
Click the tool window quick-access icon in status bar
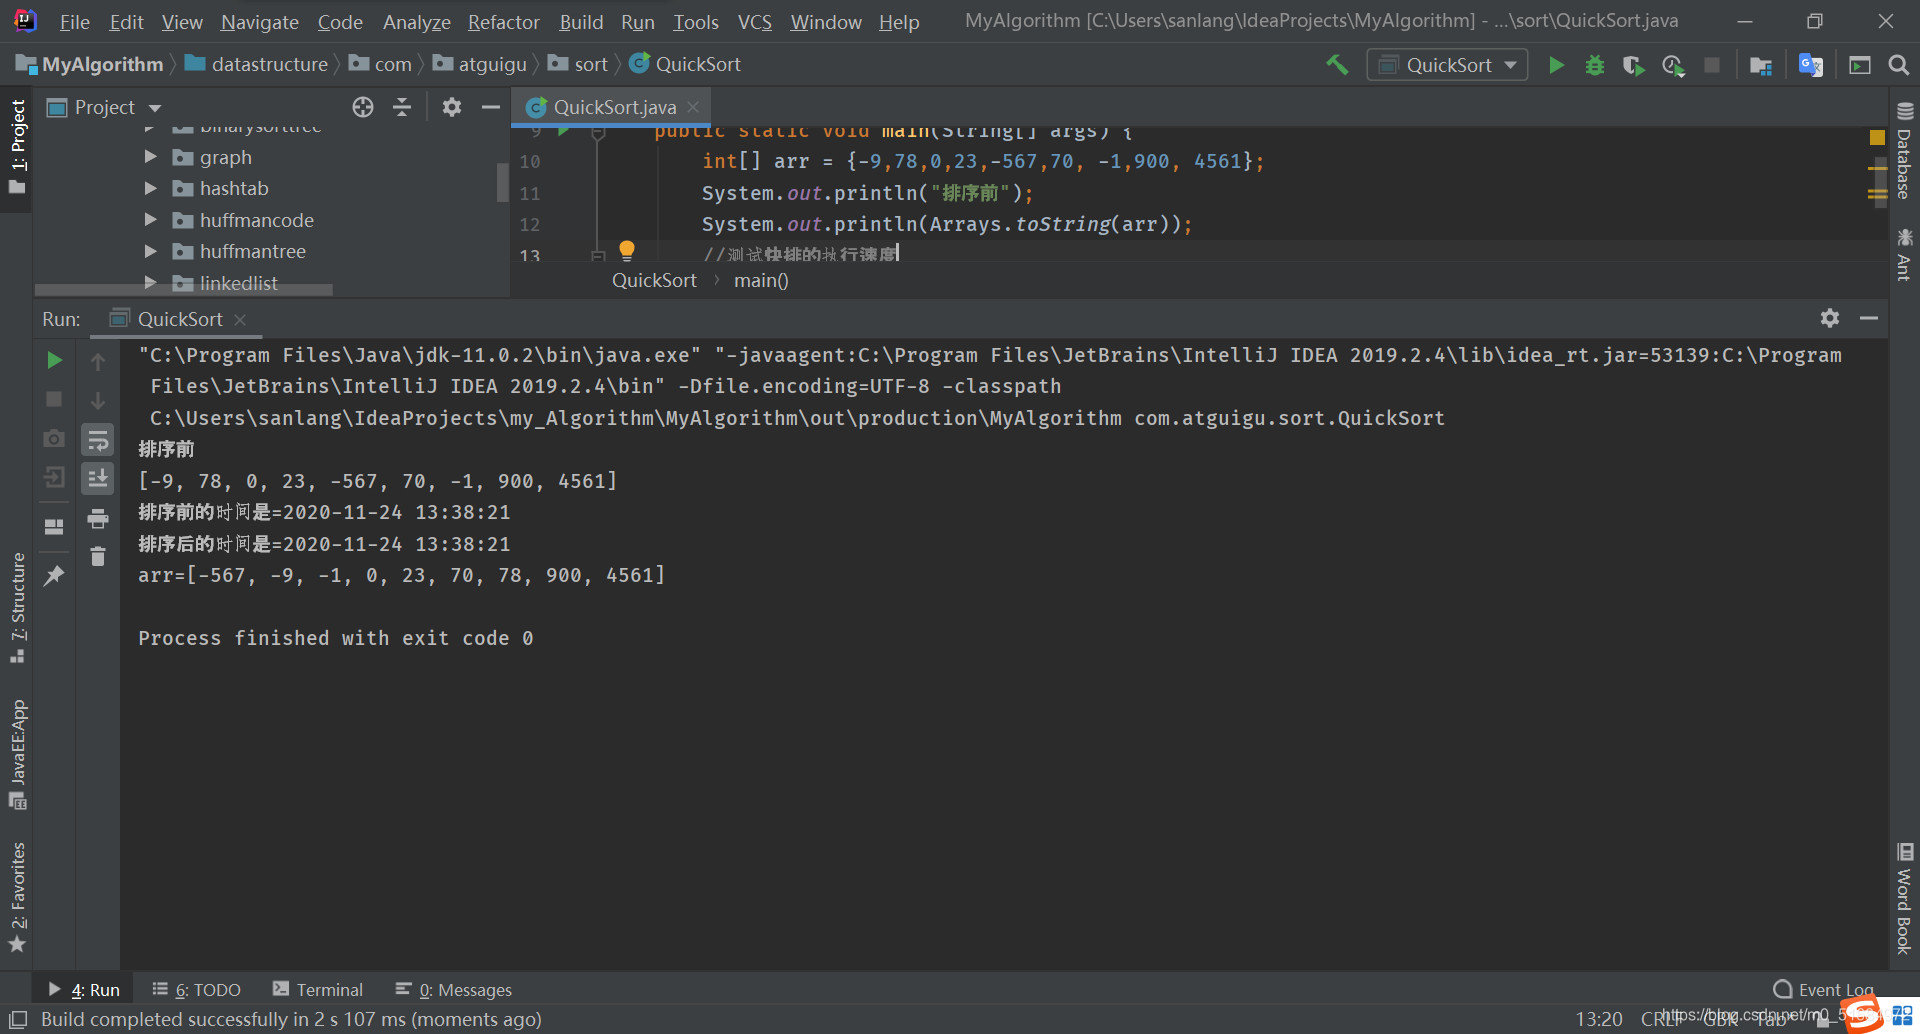tap(18, 1020)
